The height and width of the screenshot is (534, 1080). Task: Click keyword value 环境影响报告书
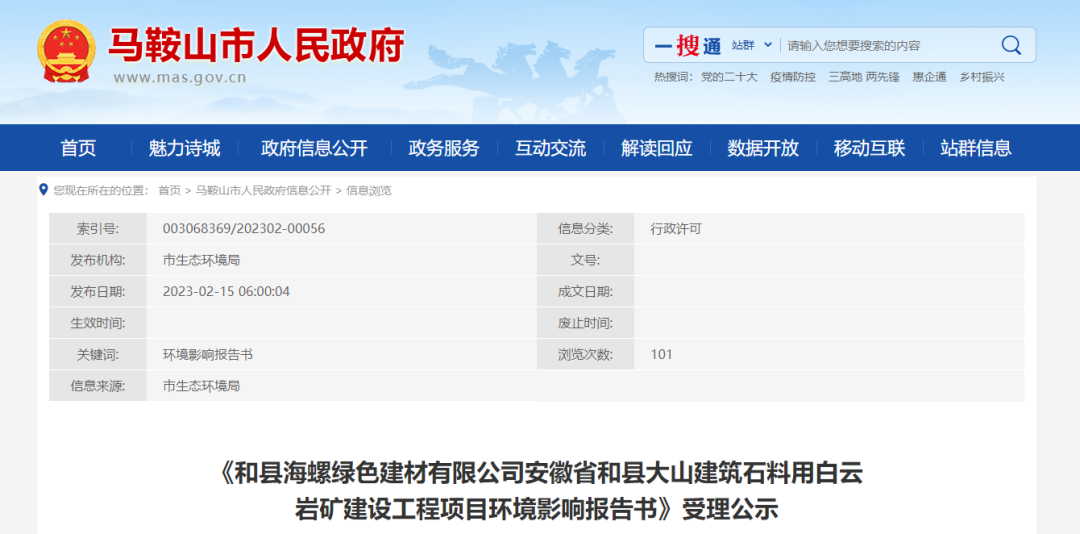tap(207, 355)
